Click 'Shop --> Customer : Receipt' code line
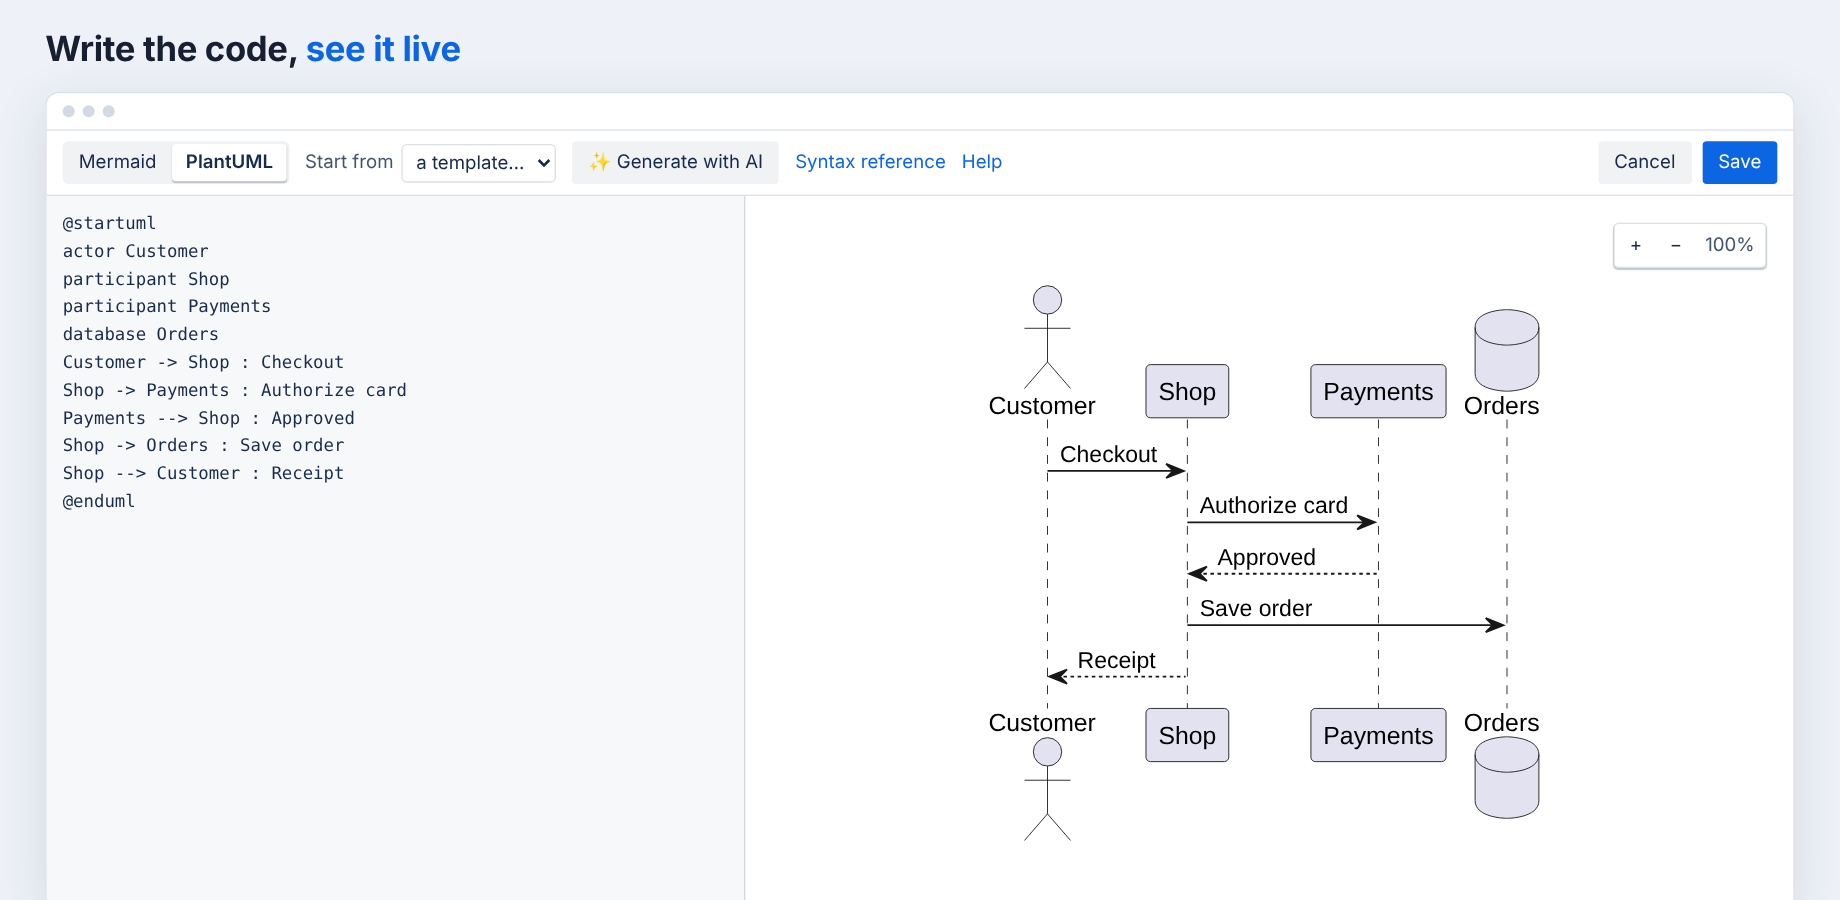Image resolution: width=1840 pixels, height=900 pixels. pyautogui.click(x=203, y=473)
